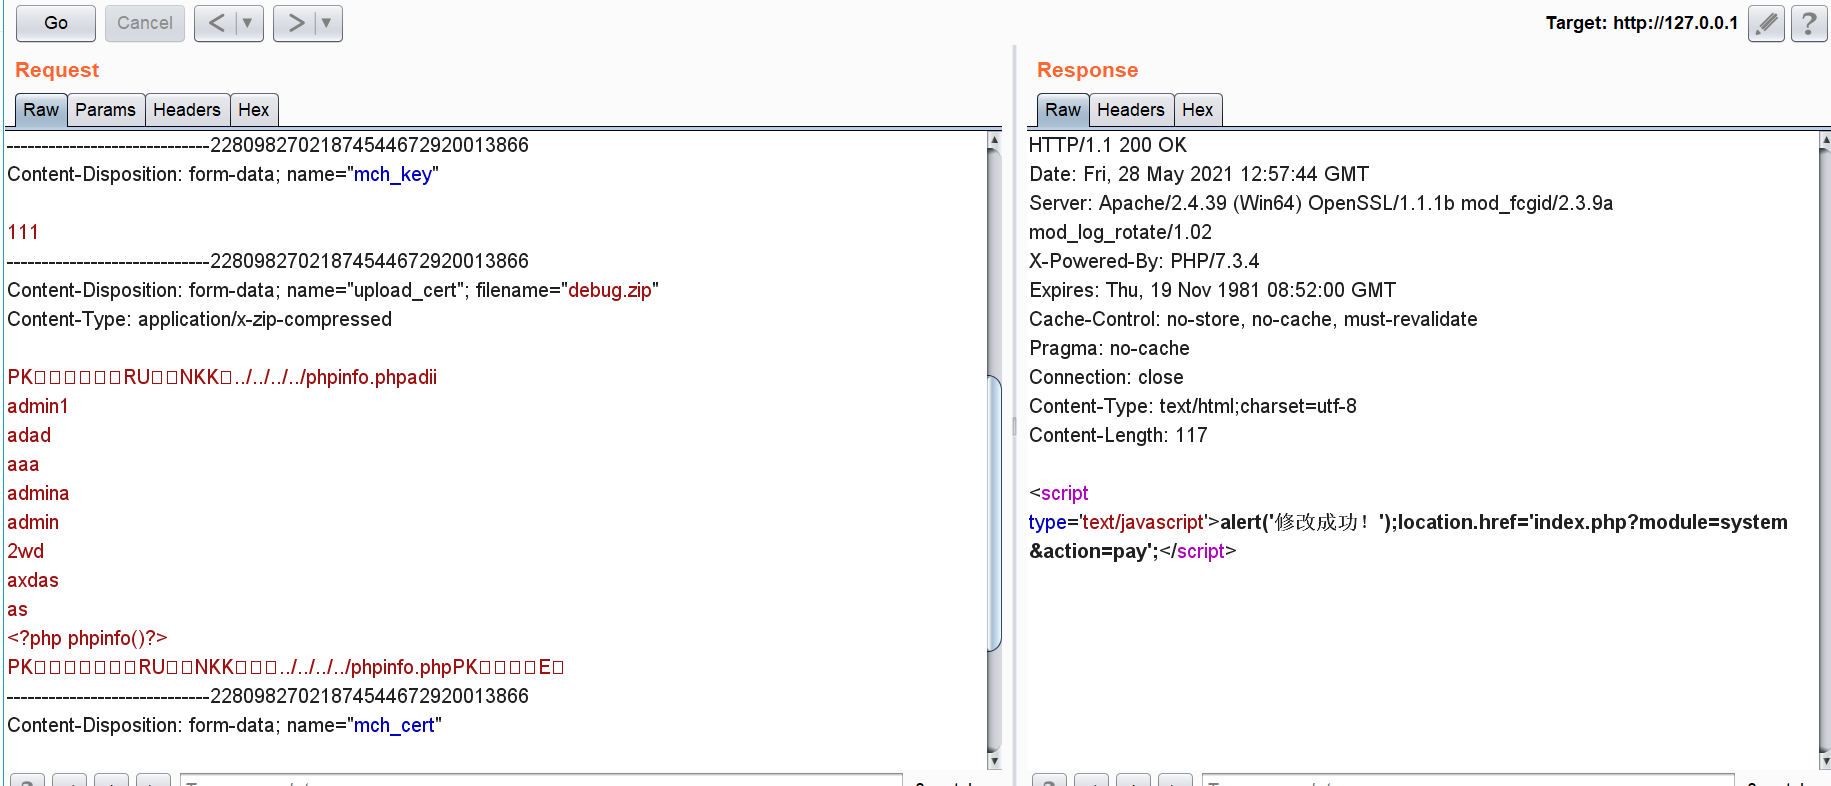This screenshot has height=786, width=1831.
Task: Select the Request Raw tab
Action: (41, 110)
